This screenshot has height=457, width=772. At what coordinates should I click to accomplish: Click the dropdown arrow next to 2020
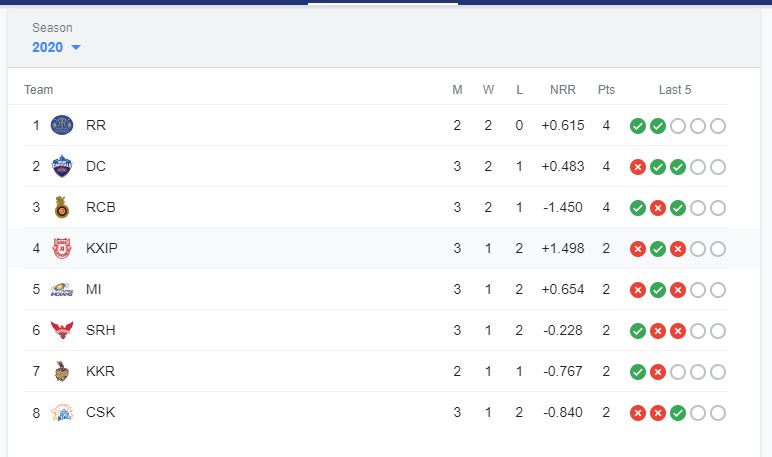point(76,48)
